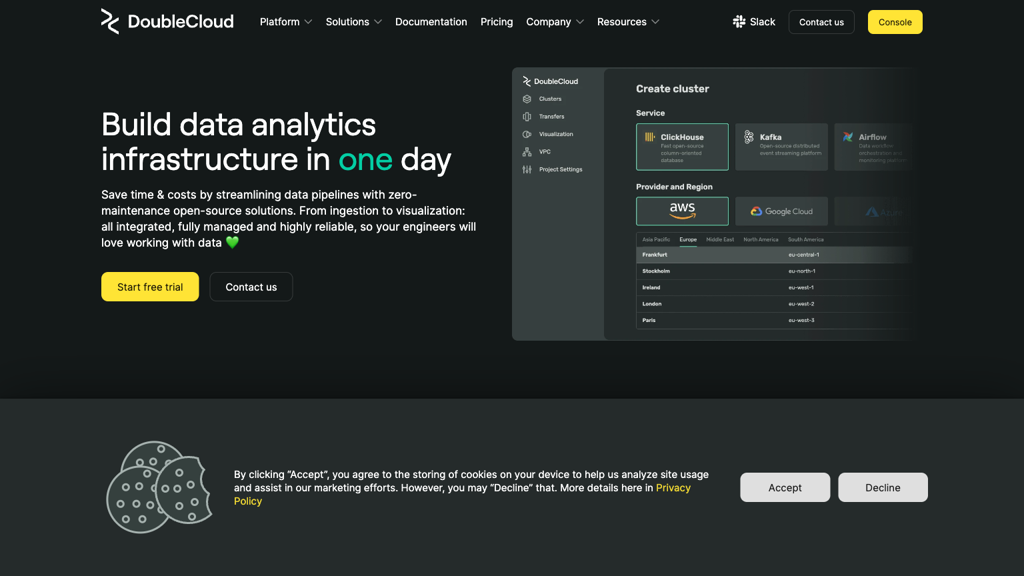Screen dimensions: 1024x576
Task: Click the Start free trial button
Action: point(150,287)
